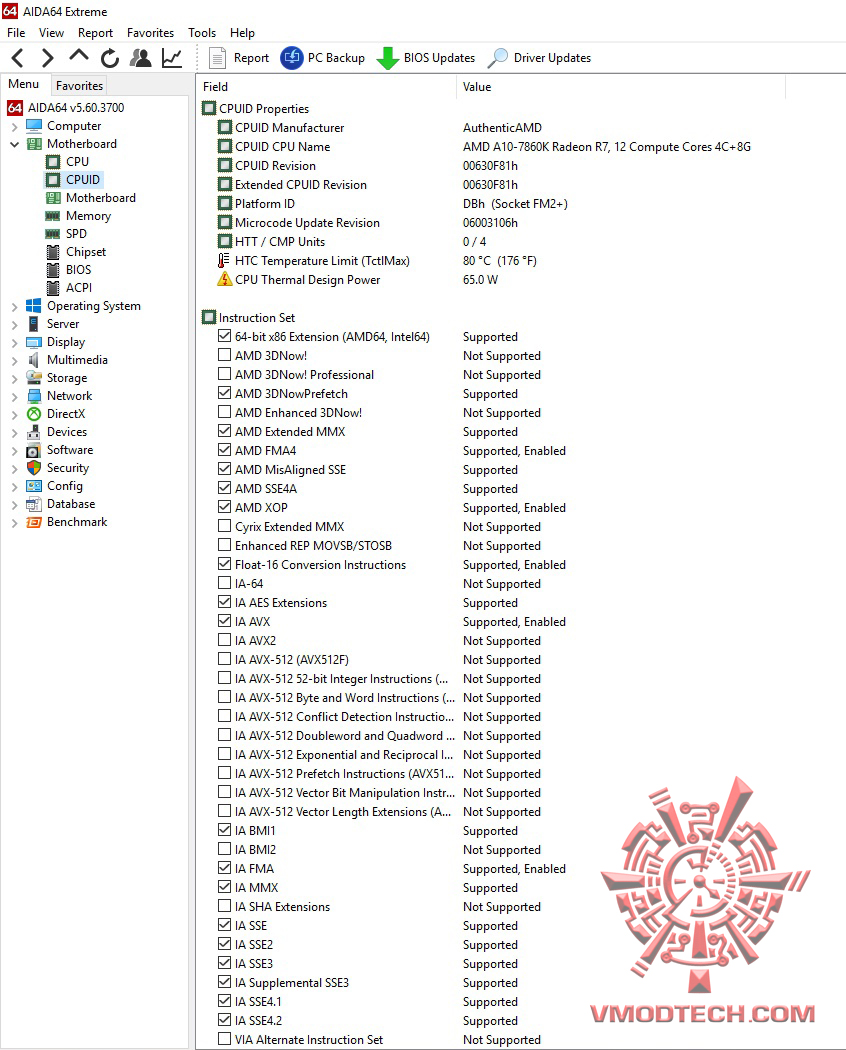Expand the Software tree node
The width and height of the screenshot is (846, 1050).
14,451
